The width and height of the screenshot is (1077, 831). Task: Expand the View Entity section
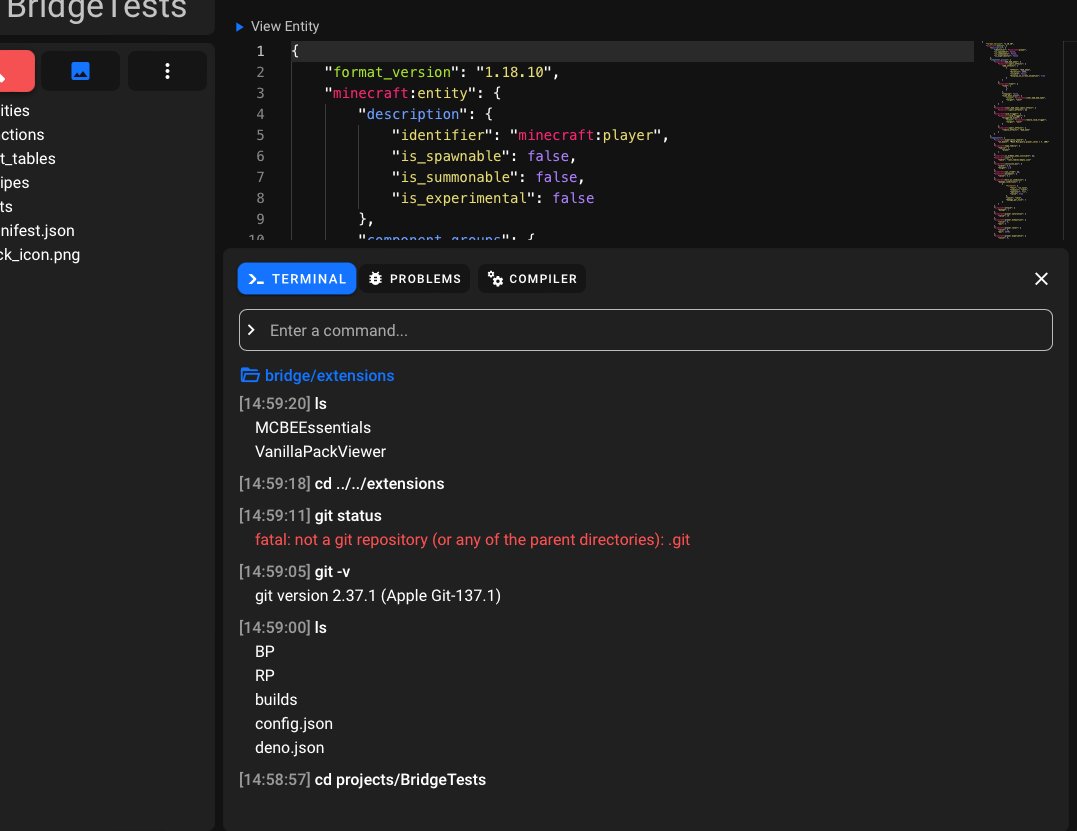tap(277, 26)
